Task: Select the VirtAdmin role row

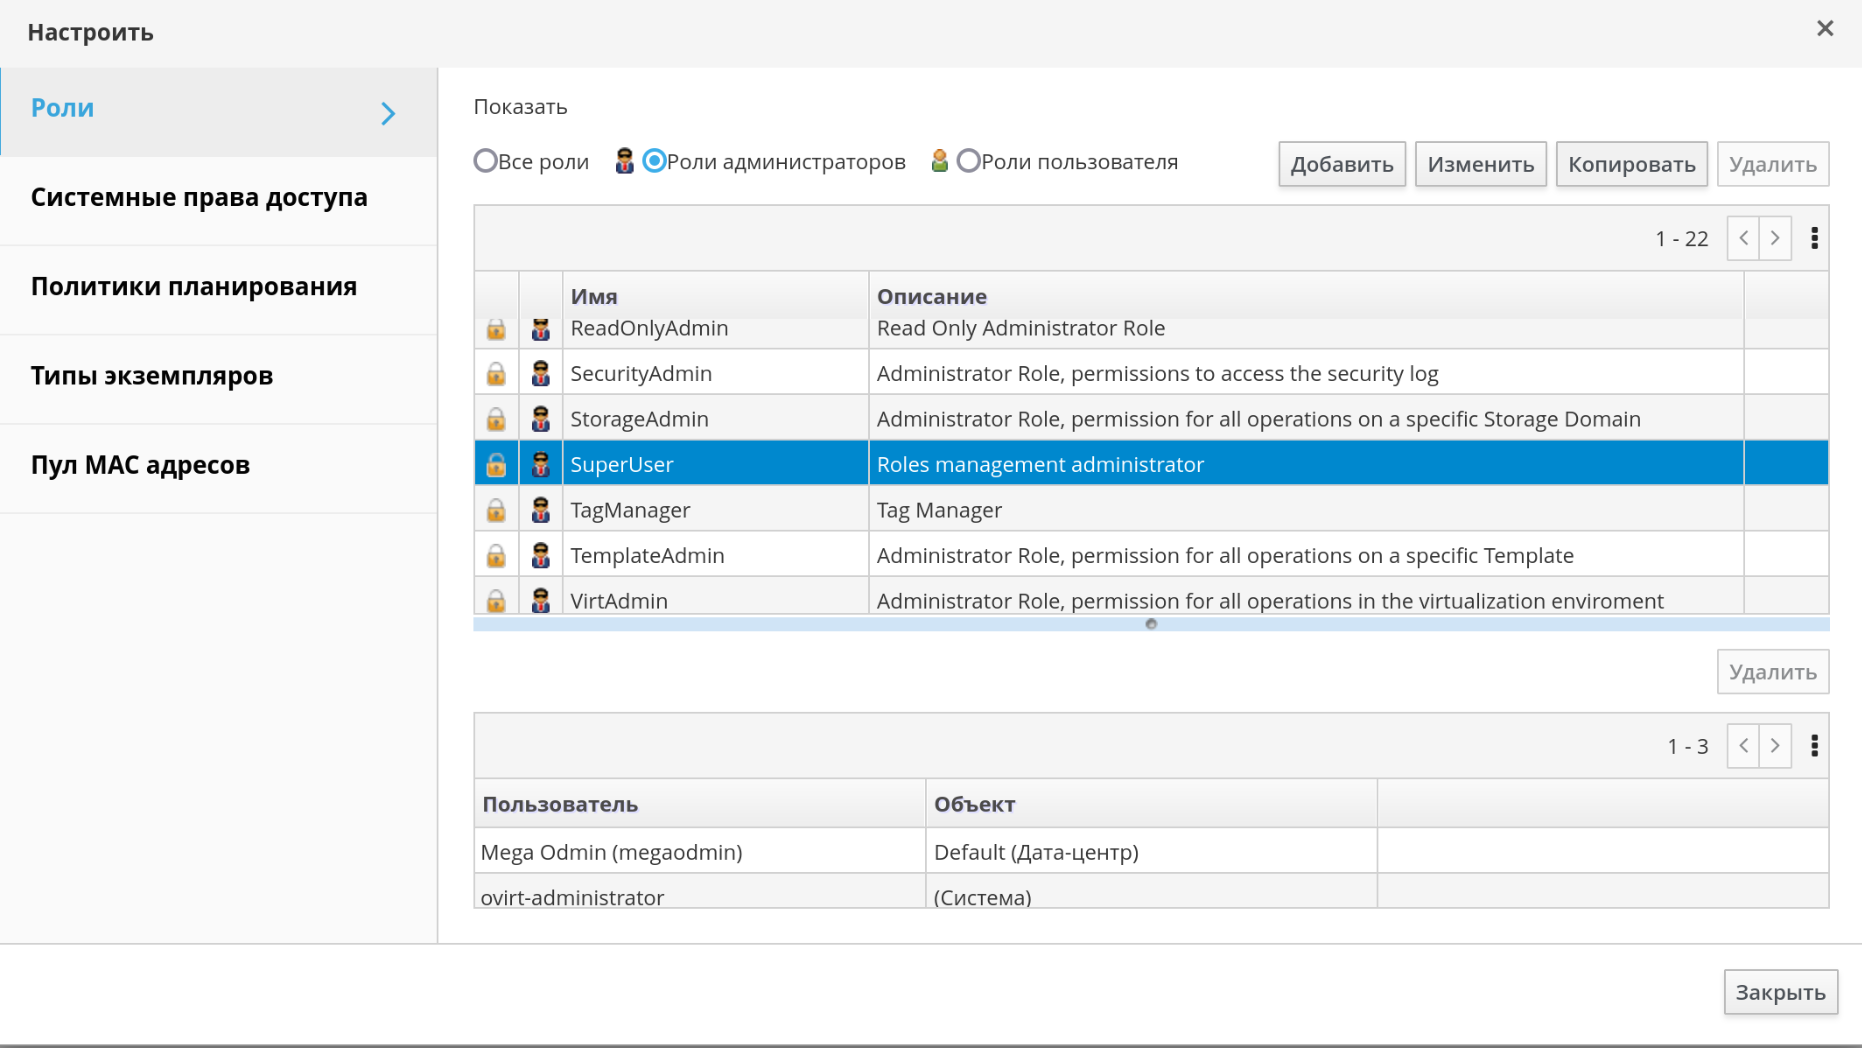Action: tap(1116, 600)
